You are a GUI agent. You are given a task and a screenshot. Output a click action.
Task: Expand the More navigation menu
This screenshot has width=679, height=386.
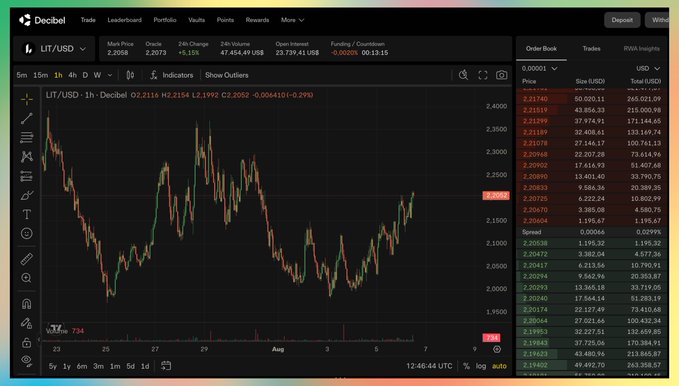pos(292,20)
